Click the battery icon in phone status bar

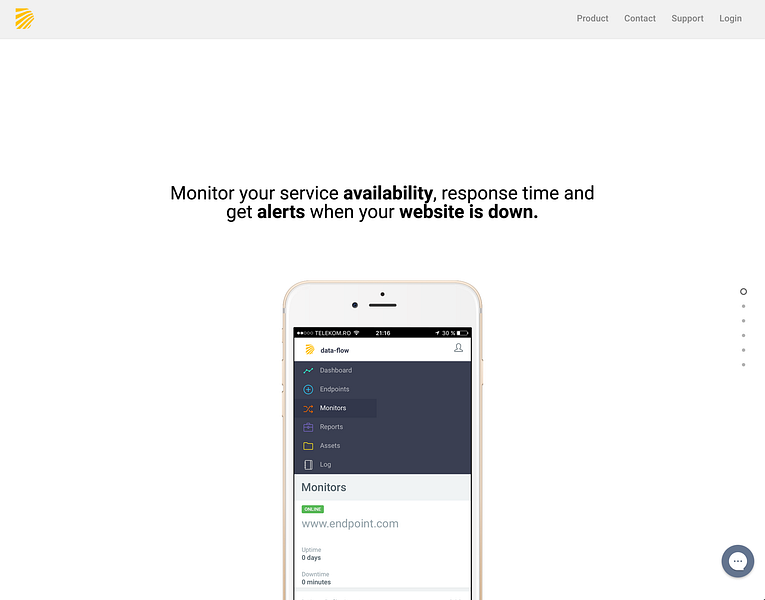(x=463, y=333)
